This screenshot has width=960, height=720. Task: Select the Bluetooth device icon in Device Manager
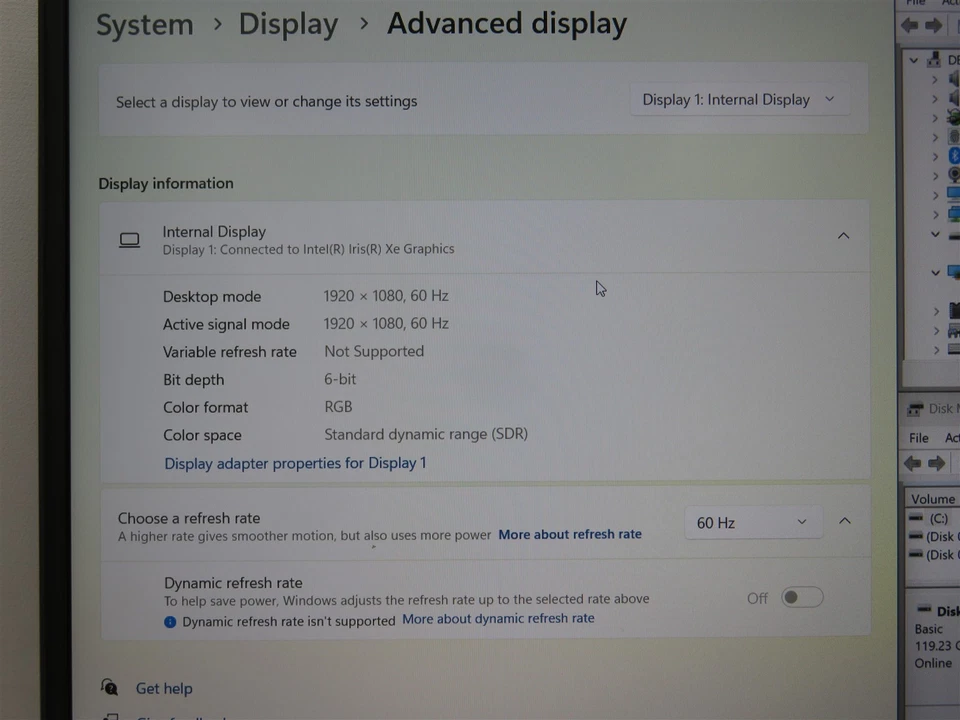tap(954, 155)
